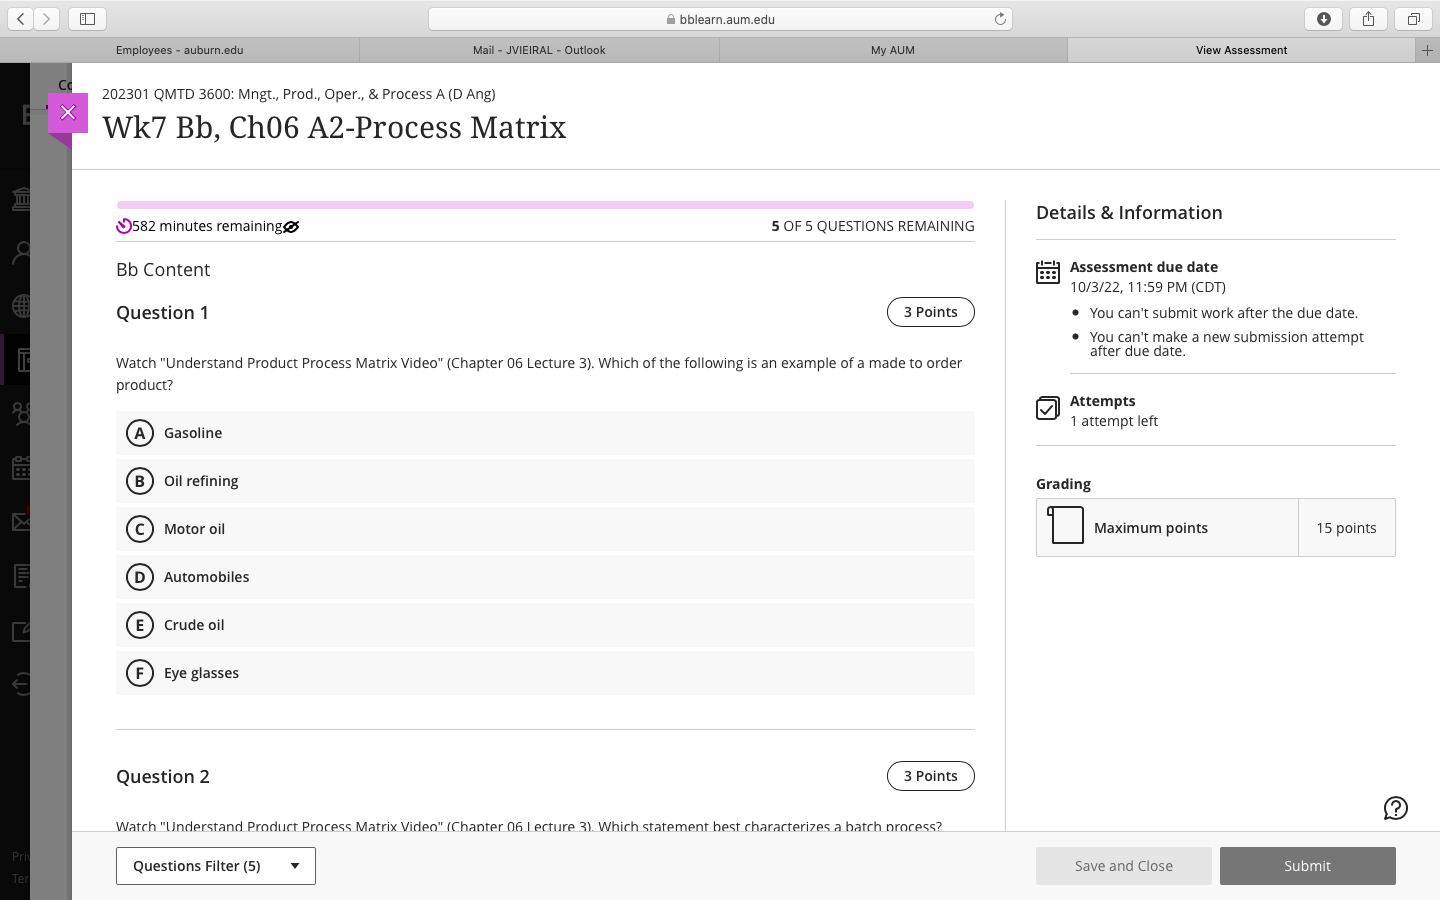Open the Questions Filter dropdown
The image size is (1440, 900).
(x=215, y=866)
